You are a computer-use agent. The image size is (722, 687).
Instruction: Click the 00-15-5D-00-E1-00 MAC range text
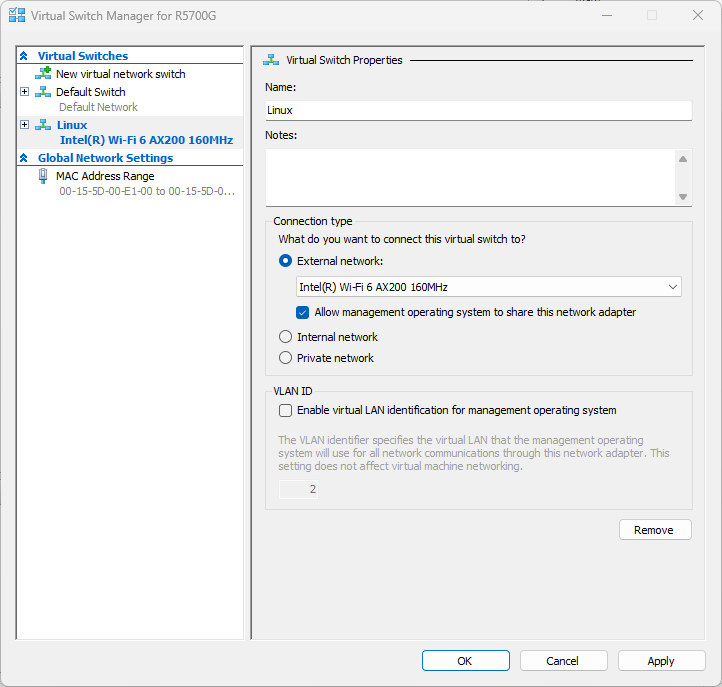[147, 191]
